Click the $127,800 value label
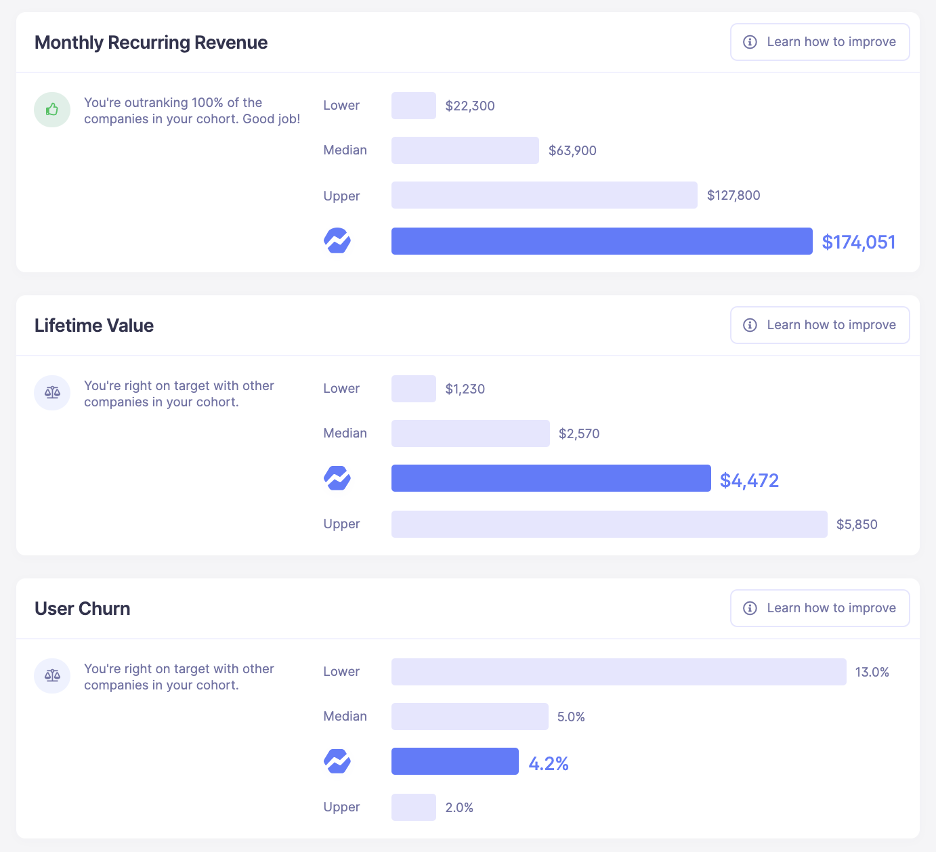Image resolution: width=936 pixels, height=852 pixels. 734,195
